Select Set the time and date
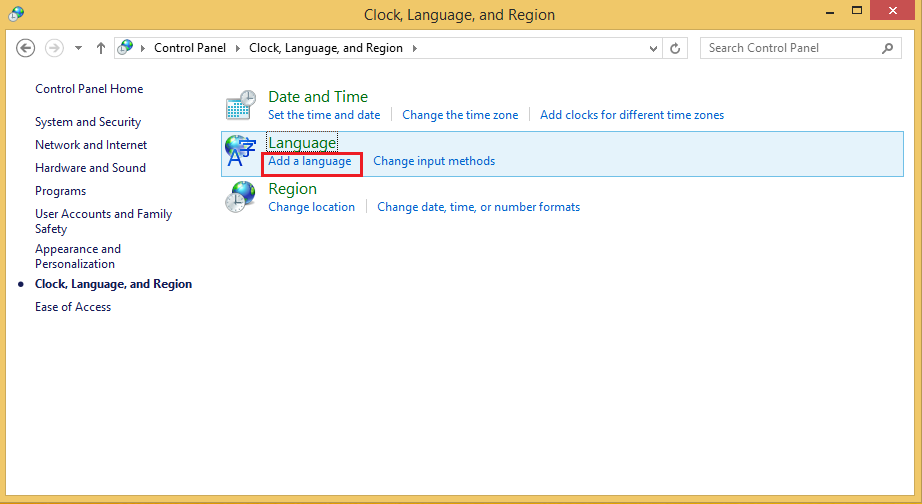 click(324, 115)
